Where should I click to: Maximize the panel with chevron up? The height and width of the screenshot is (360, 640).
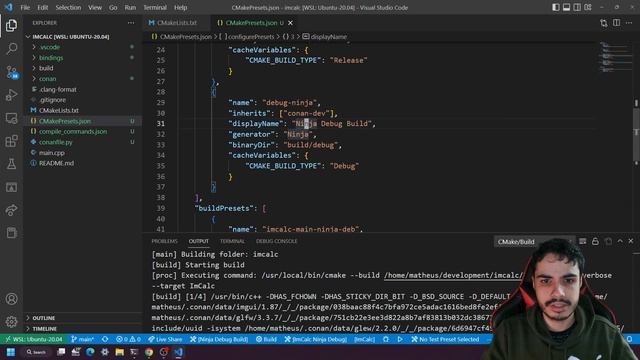click(620, 241)
